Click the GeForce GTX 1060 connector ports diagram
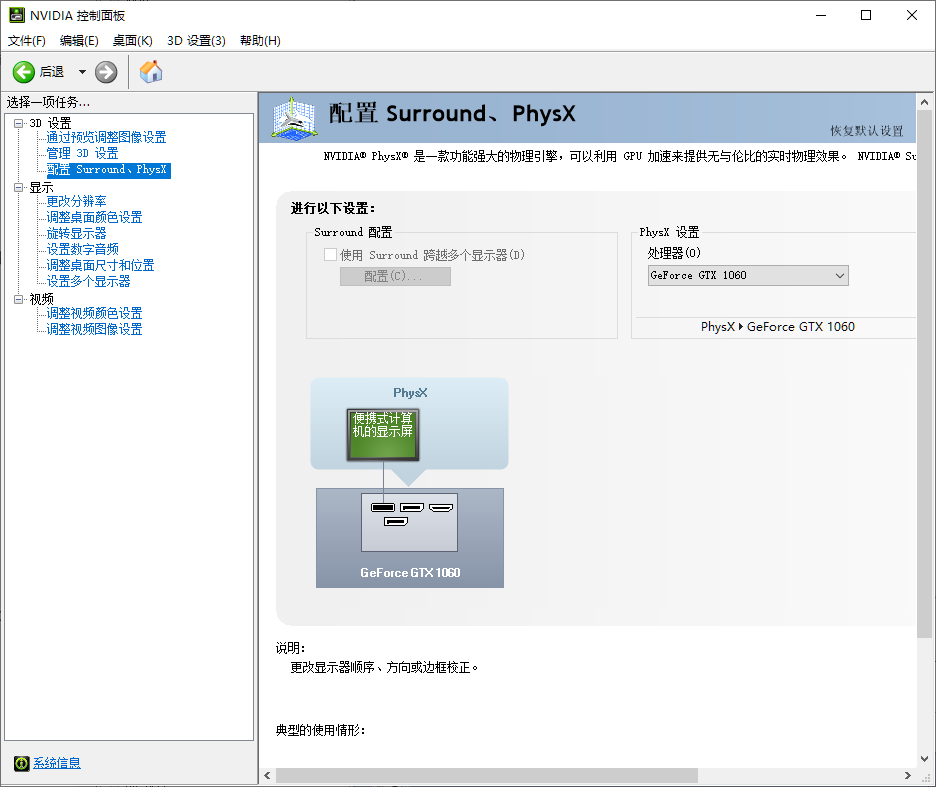Image resolution: width=936 pixels, height=787 pixels. tap(410, 522)
